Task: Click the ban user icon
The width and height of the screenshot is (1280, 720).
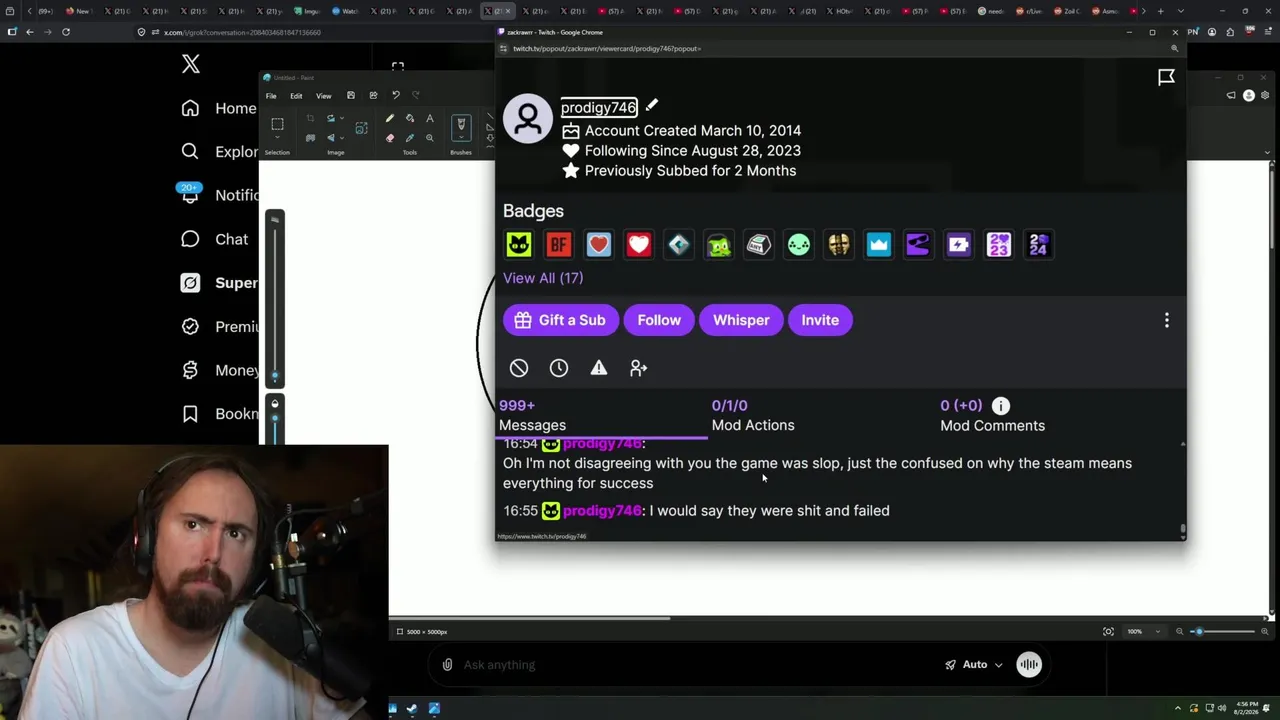Action: click(x=519, y=368)
